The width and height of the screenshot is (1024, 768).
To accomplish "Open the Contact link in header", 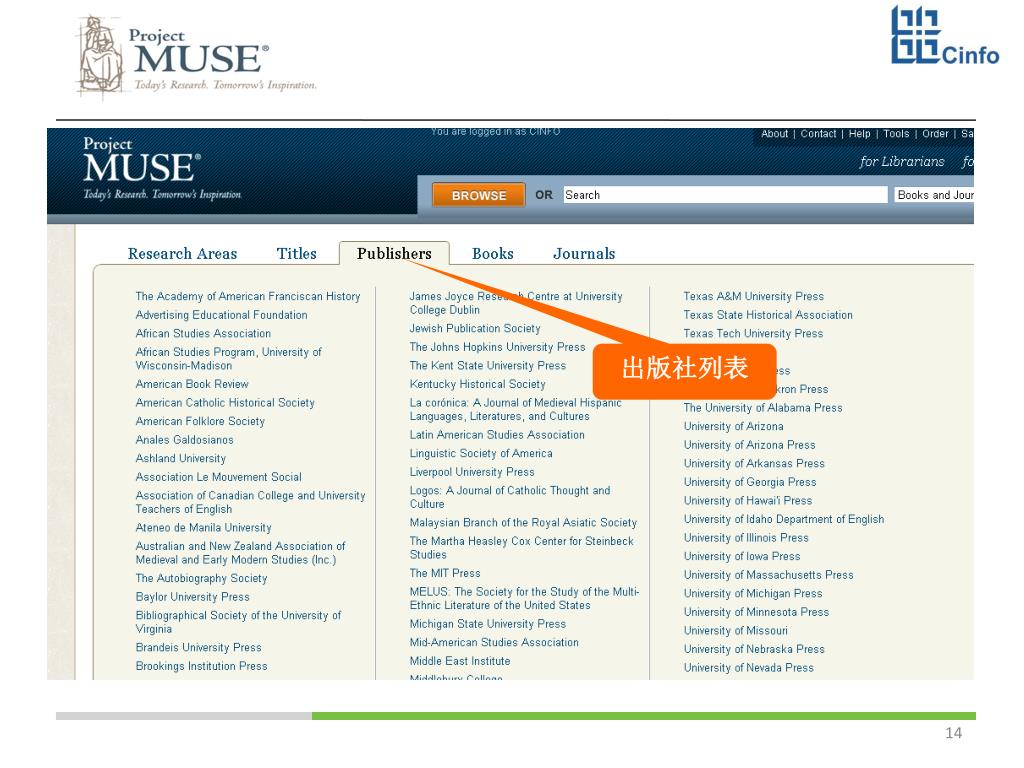I will [818, 134].
